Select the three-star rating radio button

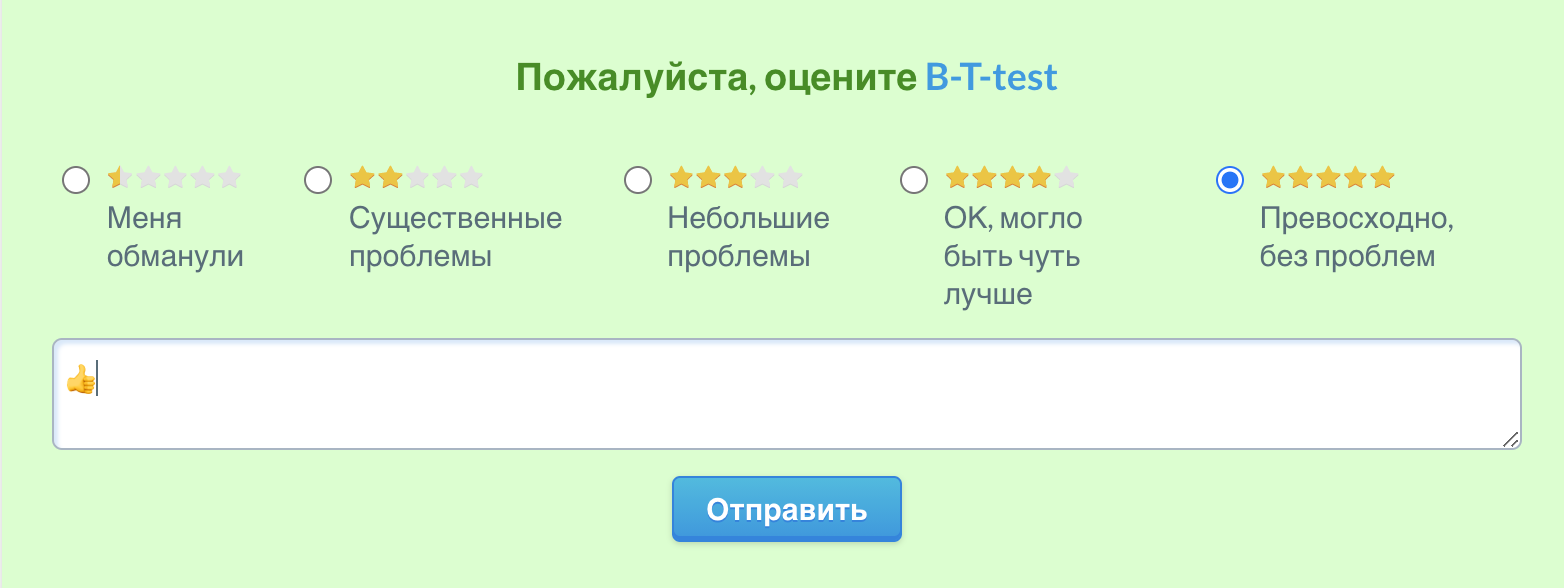638,180
